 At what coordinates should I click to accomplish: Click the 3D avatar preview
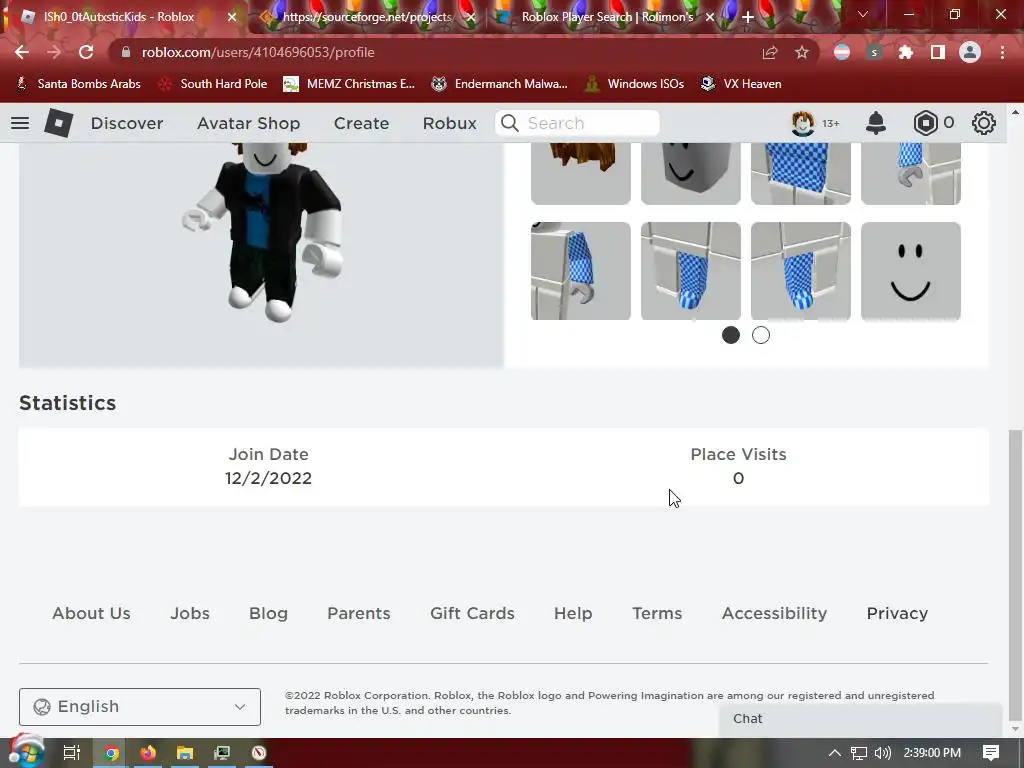click(261, 255)
